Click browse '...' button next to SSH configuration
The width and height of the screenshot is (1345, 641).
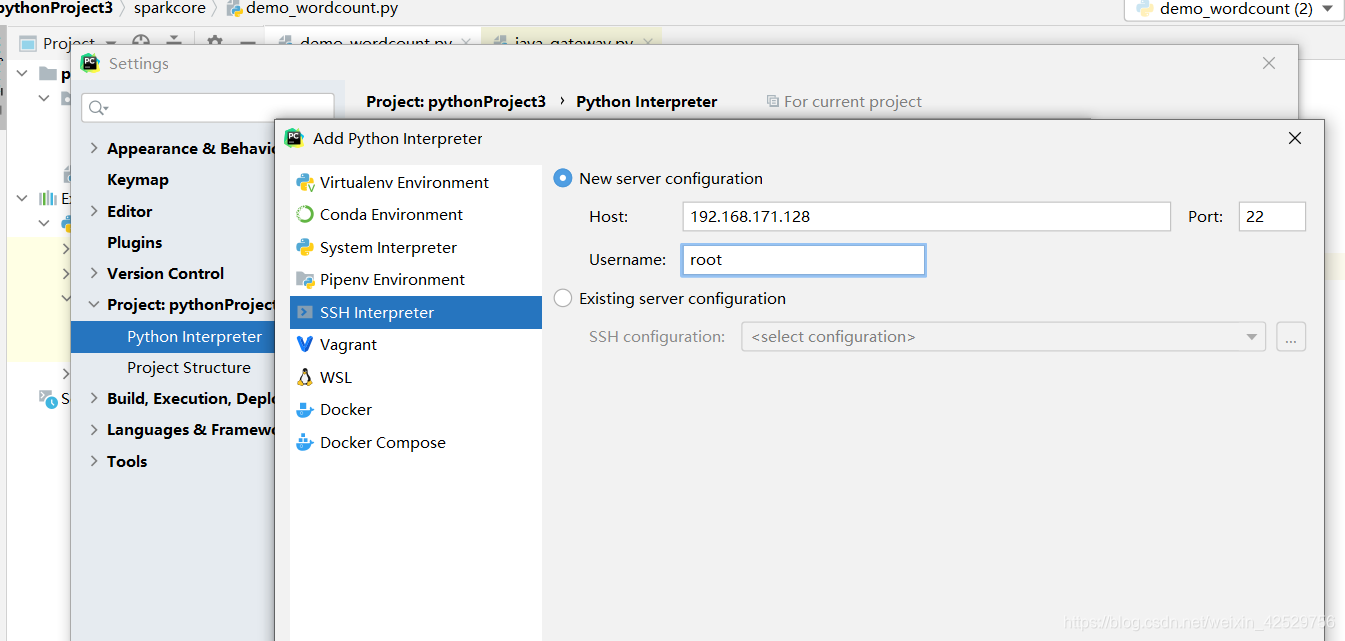pyautogui.click(x=1291, y=337)
